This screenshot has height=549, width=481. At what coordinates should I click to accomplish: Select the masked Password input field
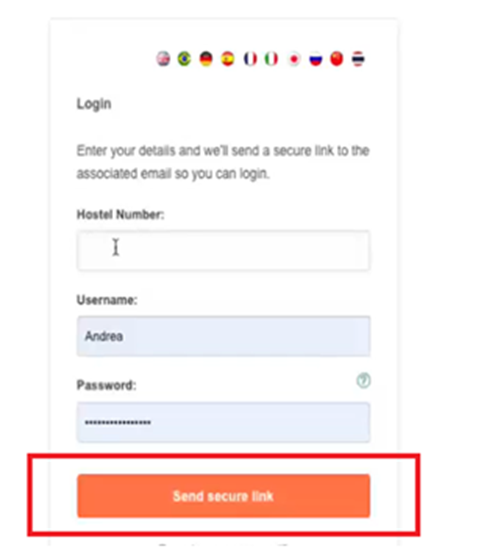tap(223, 422)
